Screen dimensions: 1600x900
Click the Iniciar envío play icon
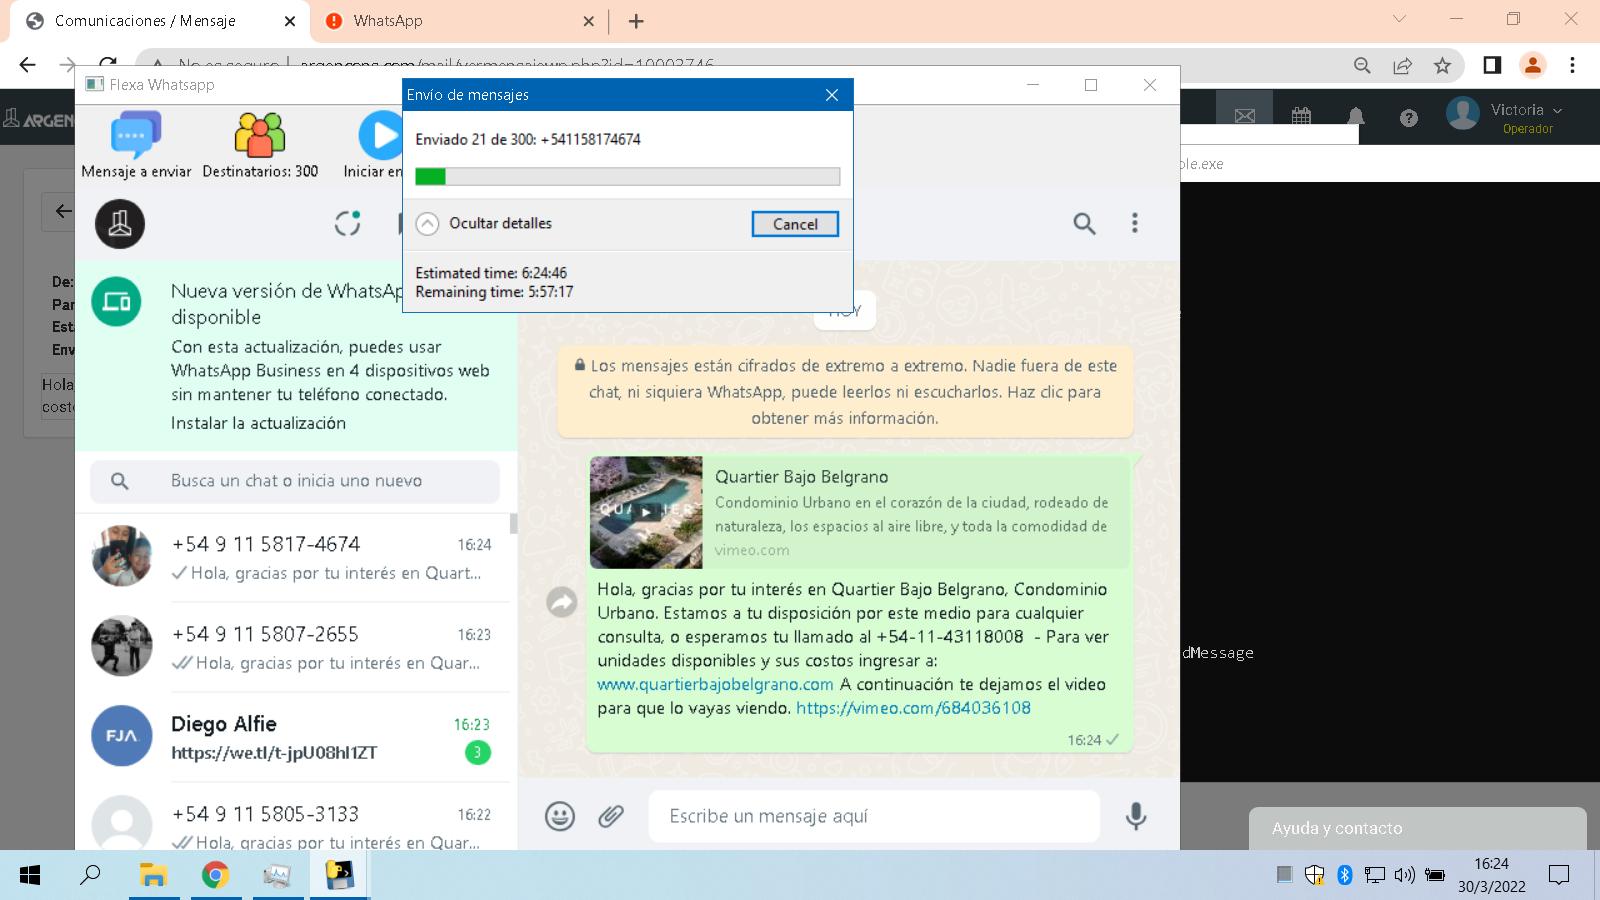tap(381, 135)
